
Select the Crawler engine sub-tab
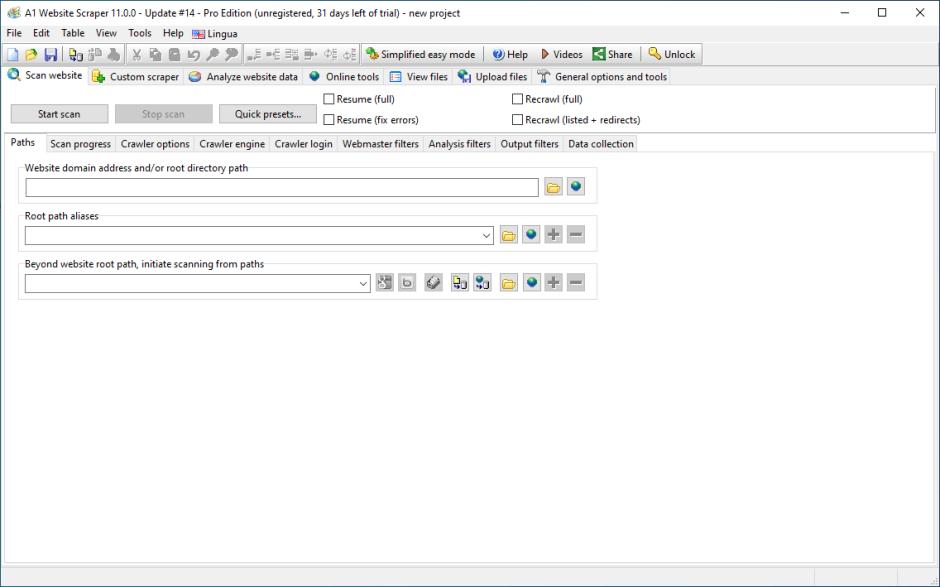coord(232,144)
